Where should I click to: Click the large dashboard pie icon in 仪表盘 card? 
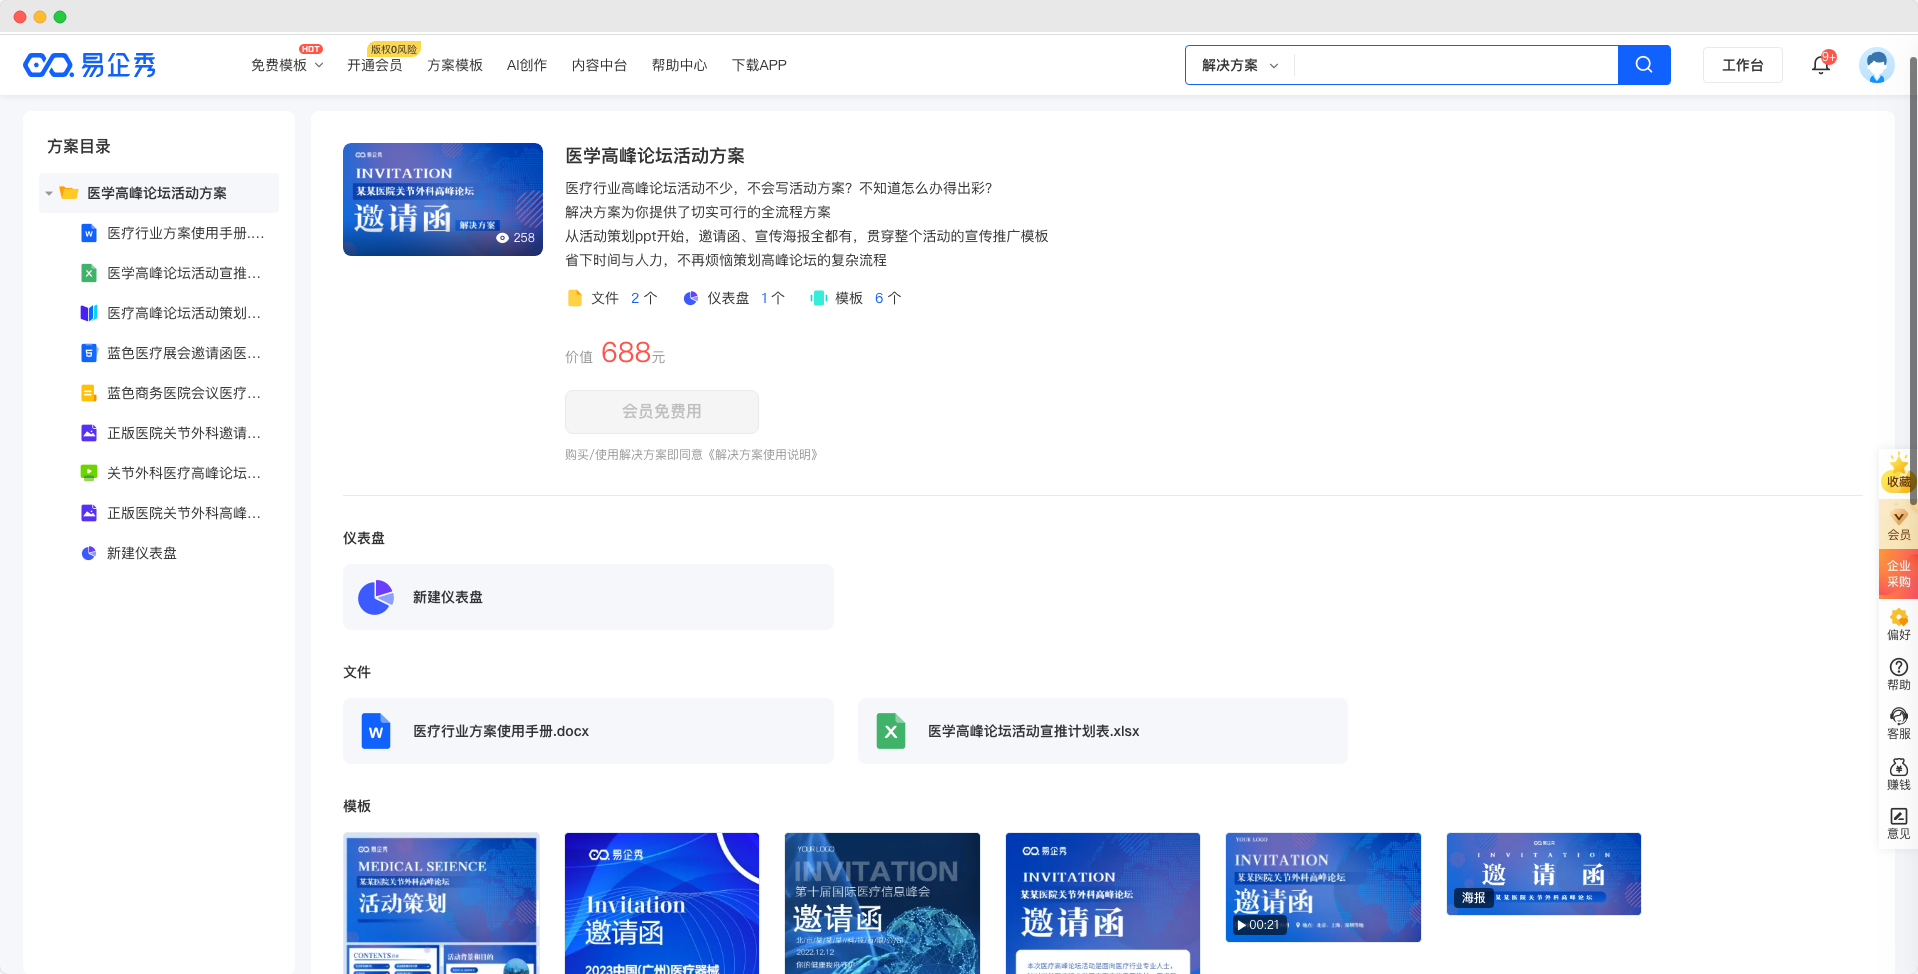(x=376, y=597)
